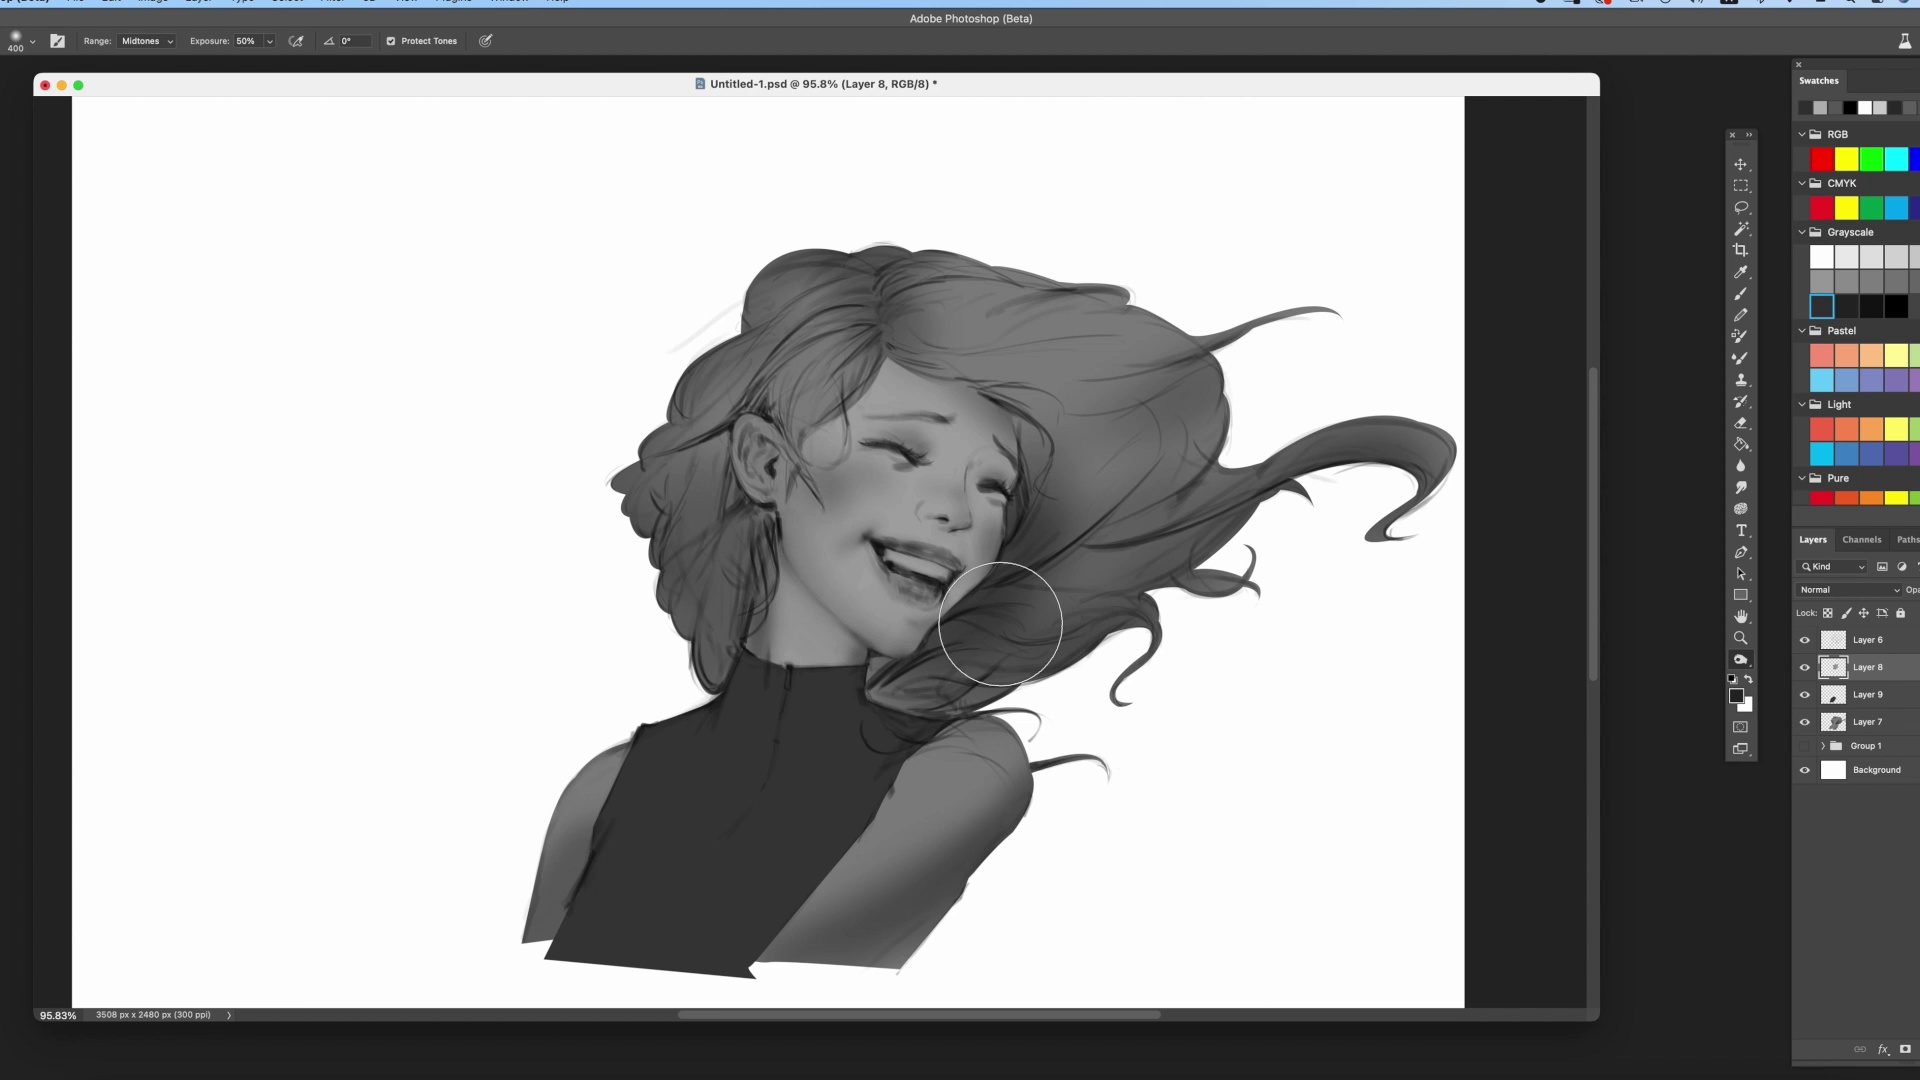The height and width of the screenshot is (1080, 1920).
Task: Select the Hand tool
Action: pos(1741,617)
